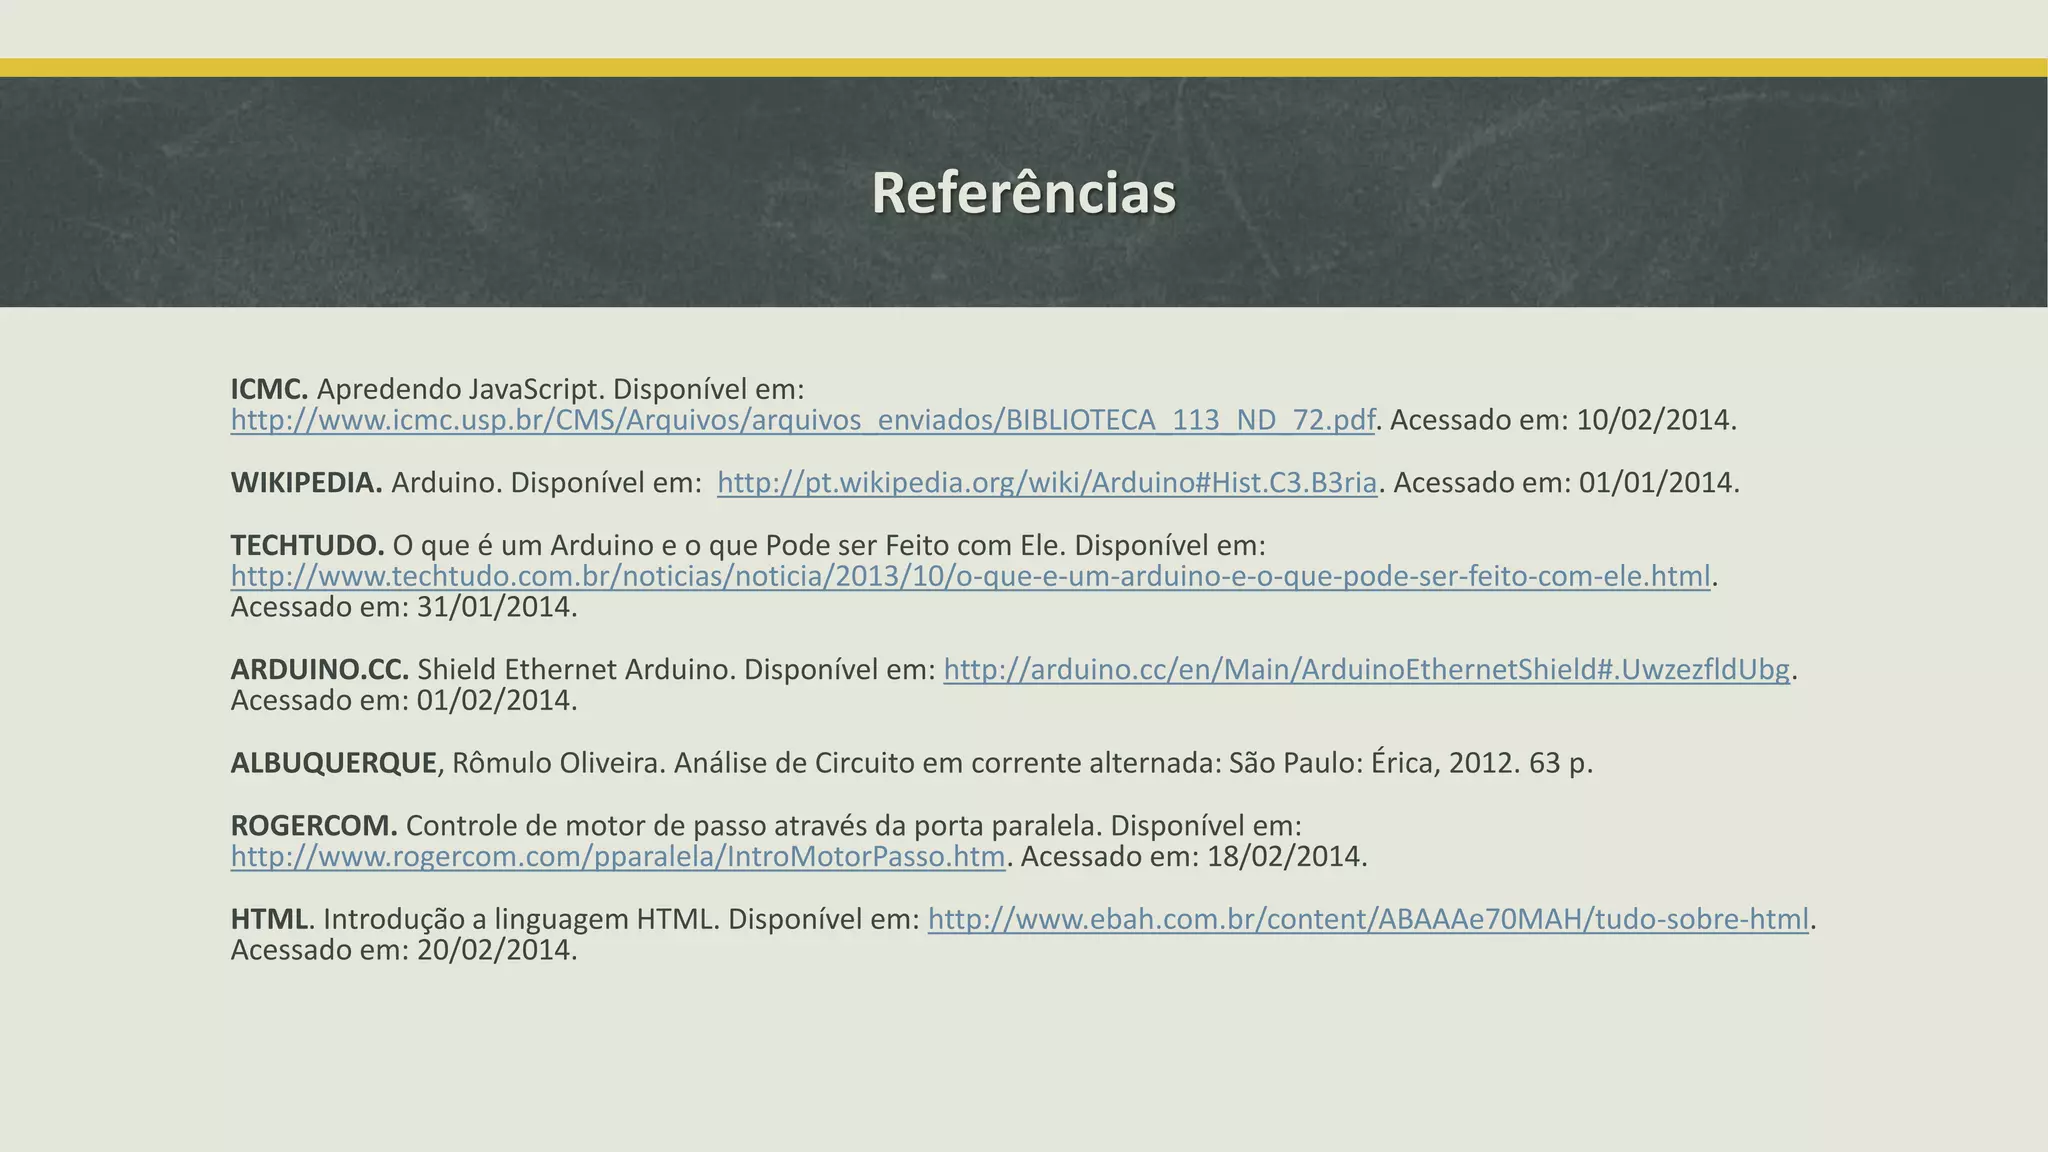The height and width of the screenshot is (1152, 2048).
Task: Click 'Acessado em: 31/01/2014.' text
Action: coord(404,607)
